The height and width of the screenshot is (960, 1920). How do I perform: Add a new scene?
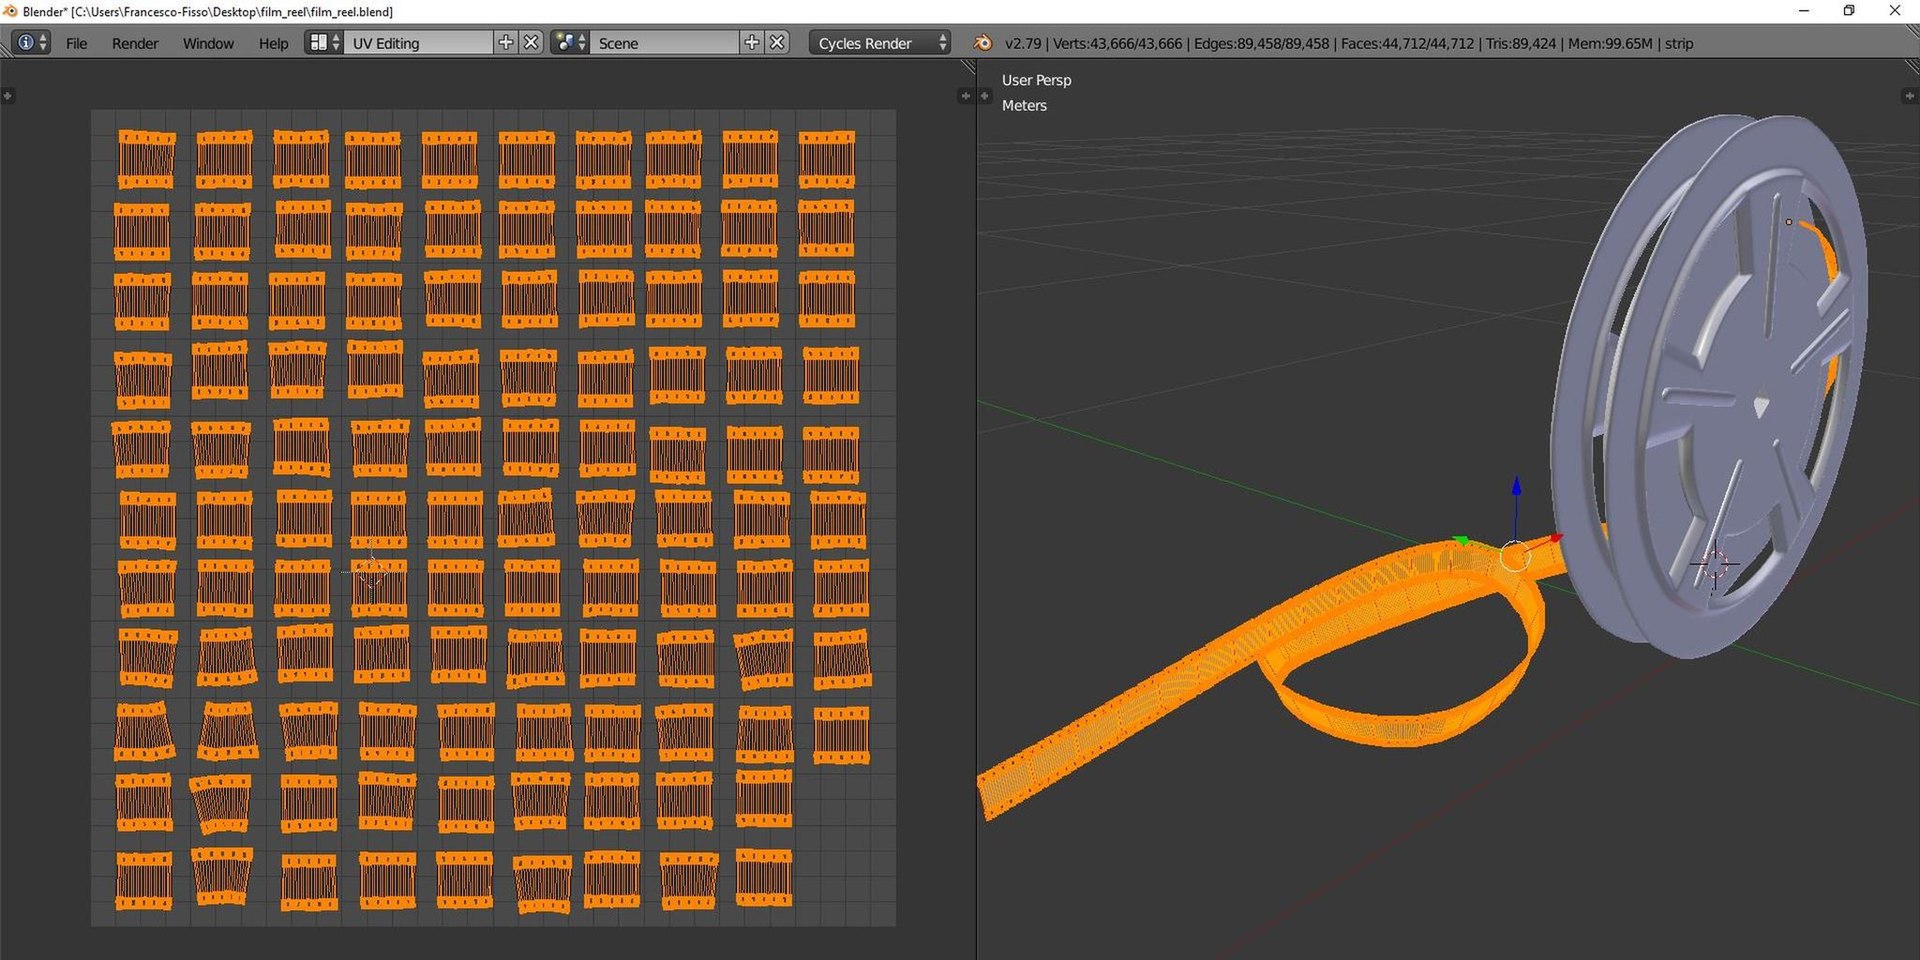pos(752,43)
